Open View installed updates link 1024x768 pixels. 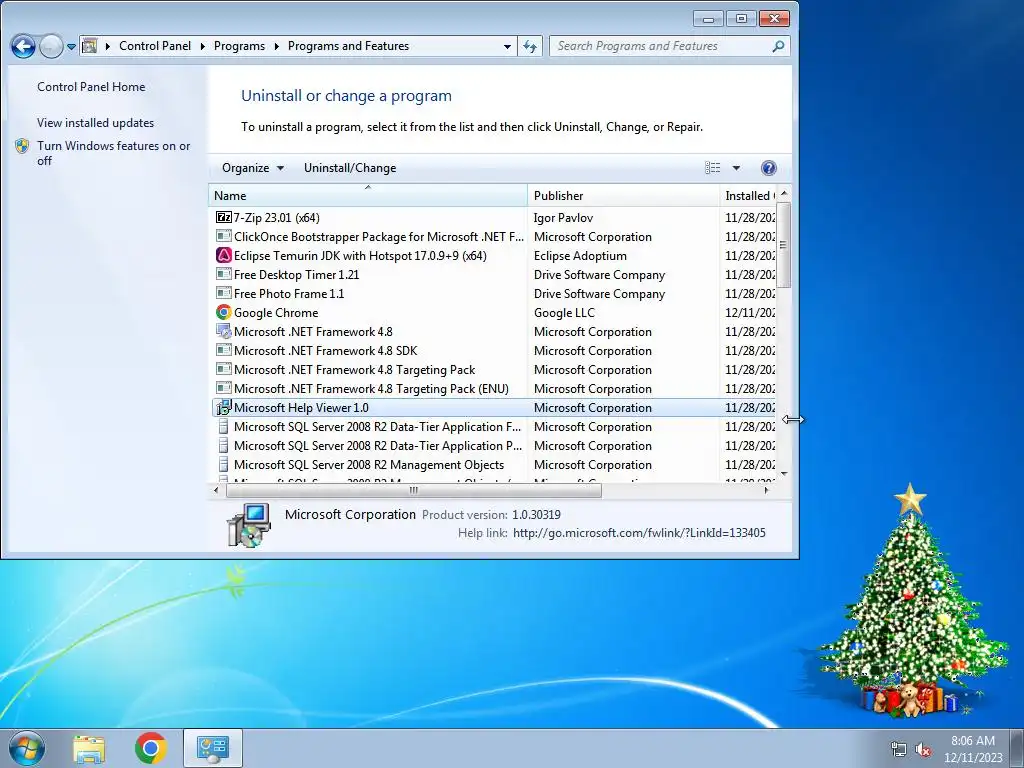click(95, 123)
